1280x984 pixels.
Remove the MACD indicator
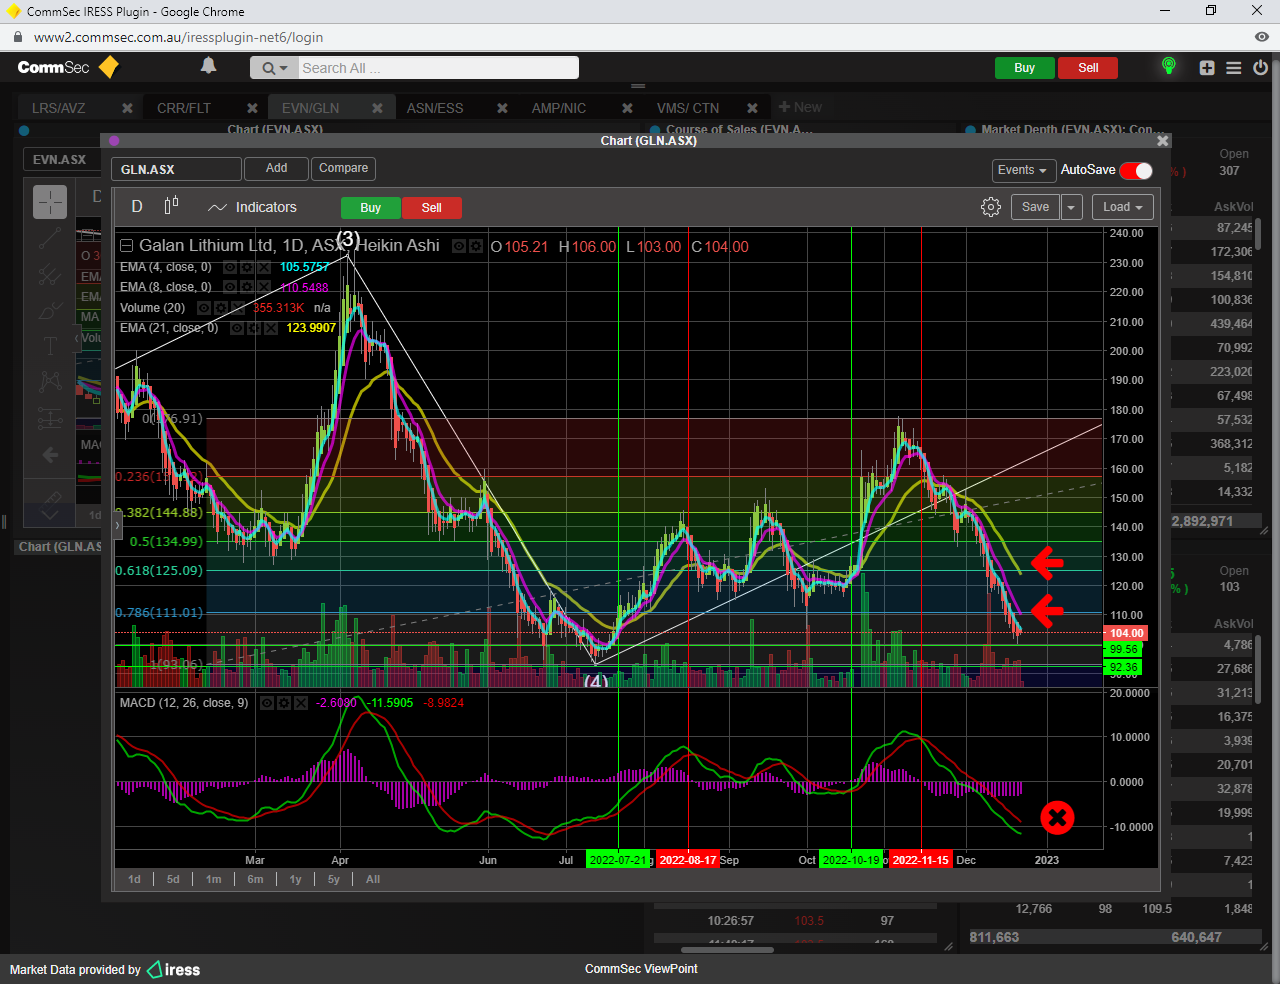click(301, 703)
